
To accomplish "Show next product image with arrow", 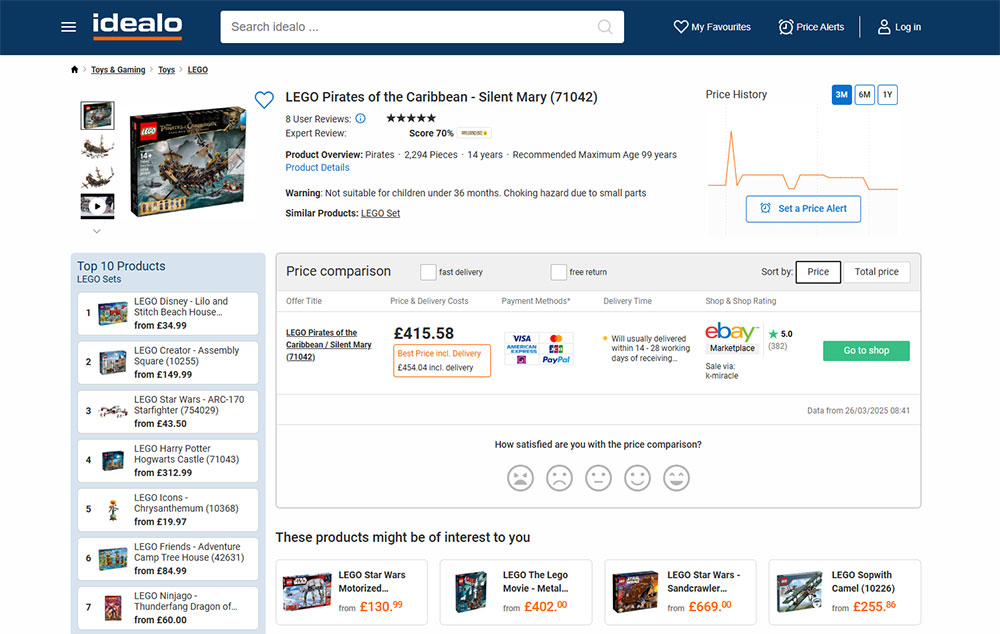I will pyautogui.click(x=237, y=161).
